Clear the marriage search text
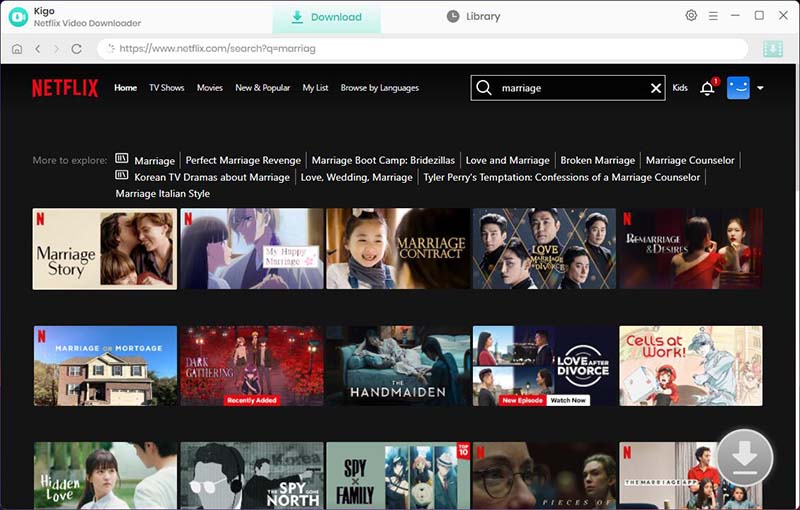The width and height of the screenshot is (800, 510). pos(656,88)
